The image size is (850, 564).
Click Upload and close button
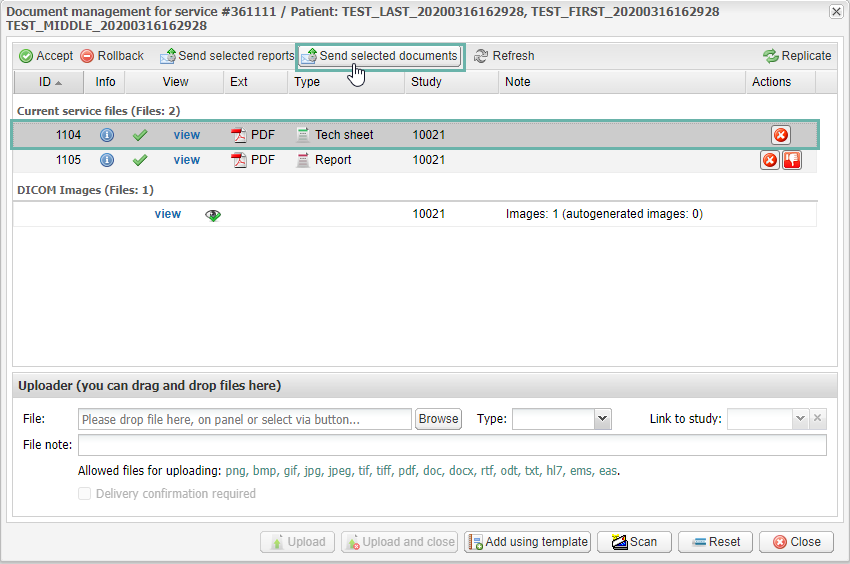[400, 542]
